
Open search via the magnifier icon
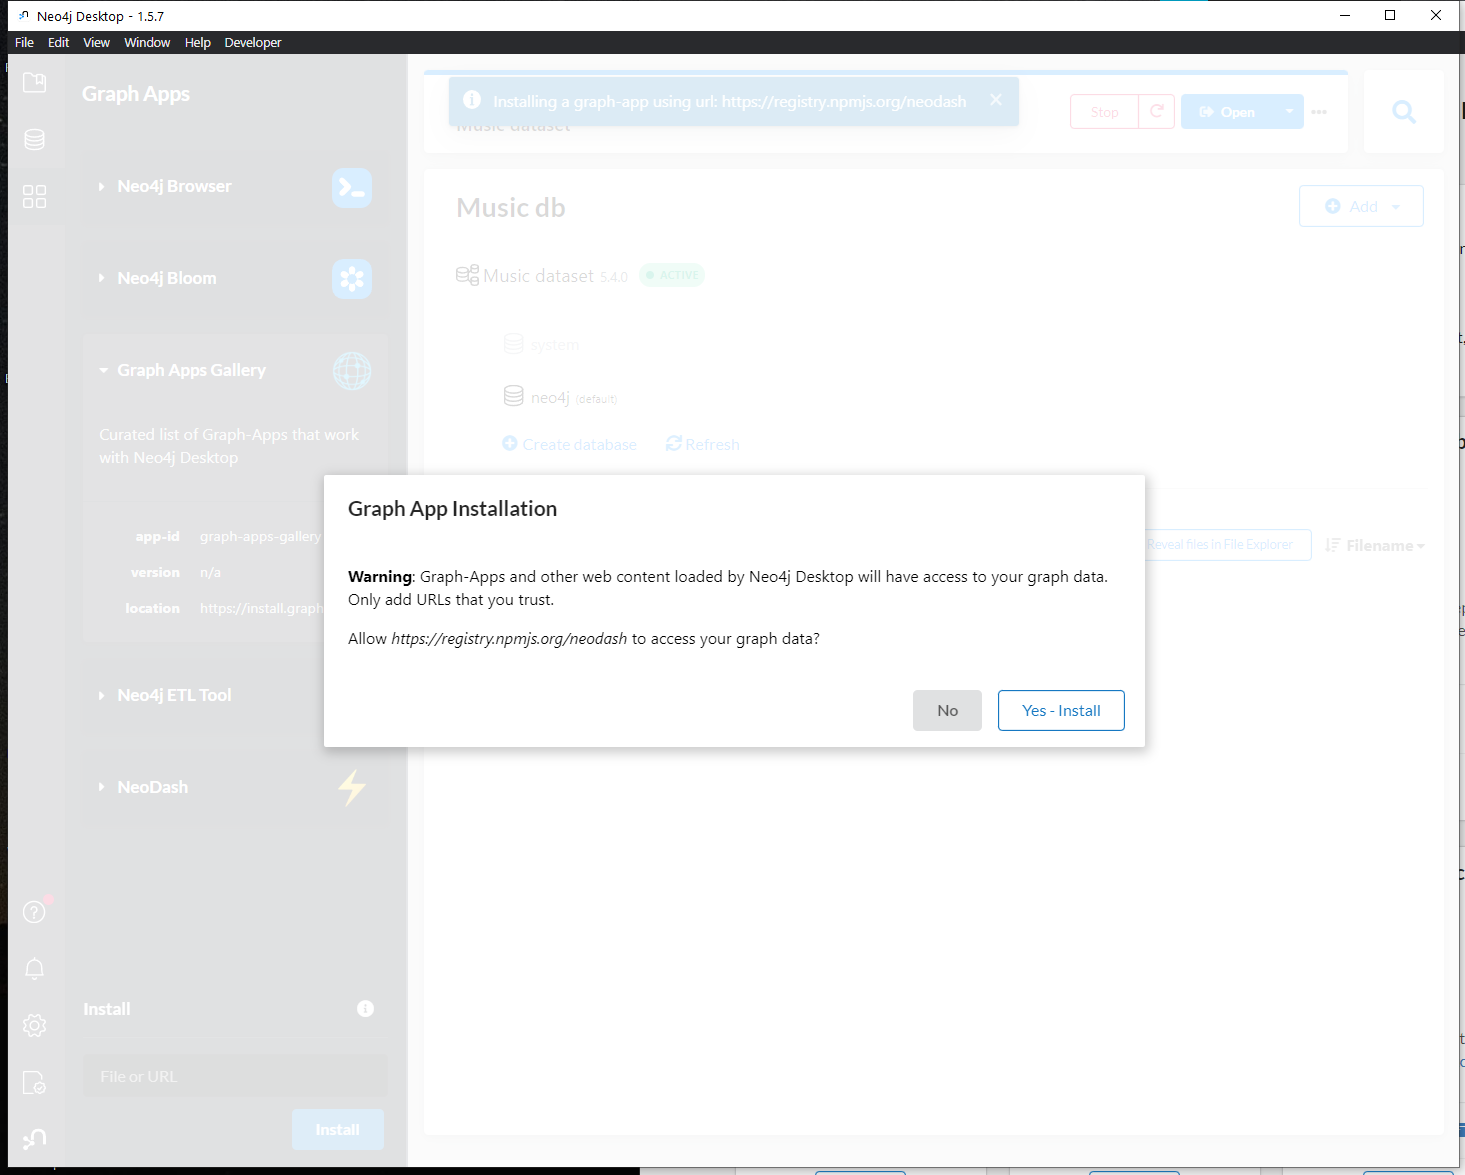point(1403,111)
